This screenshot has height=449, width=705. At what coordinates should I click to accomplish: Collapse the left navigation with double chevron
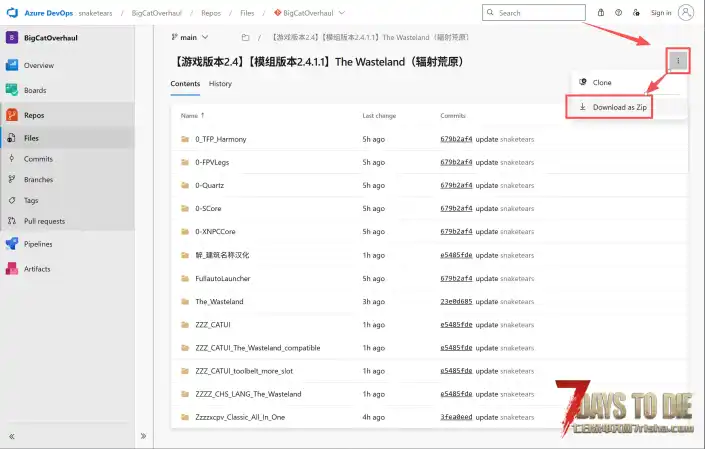click(x=12, y=436)
